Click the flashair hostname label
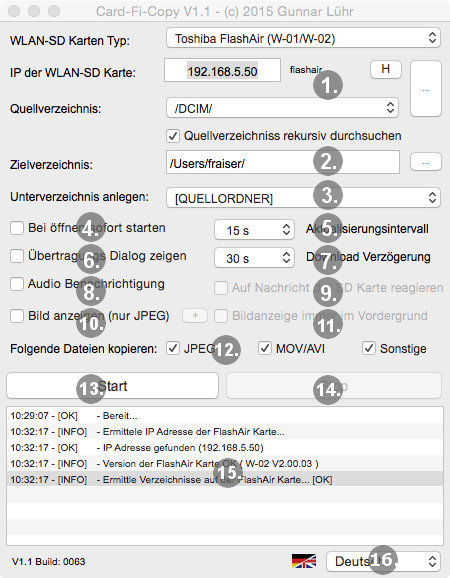This screenshot has height=578, width=450. coord(306,70)
